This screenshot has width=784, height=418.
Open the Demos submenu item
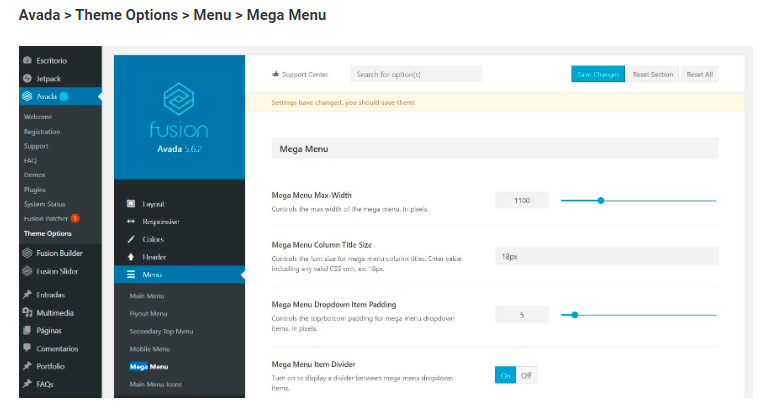(x=34, y=175)
